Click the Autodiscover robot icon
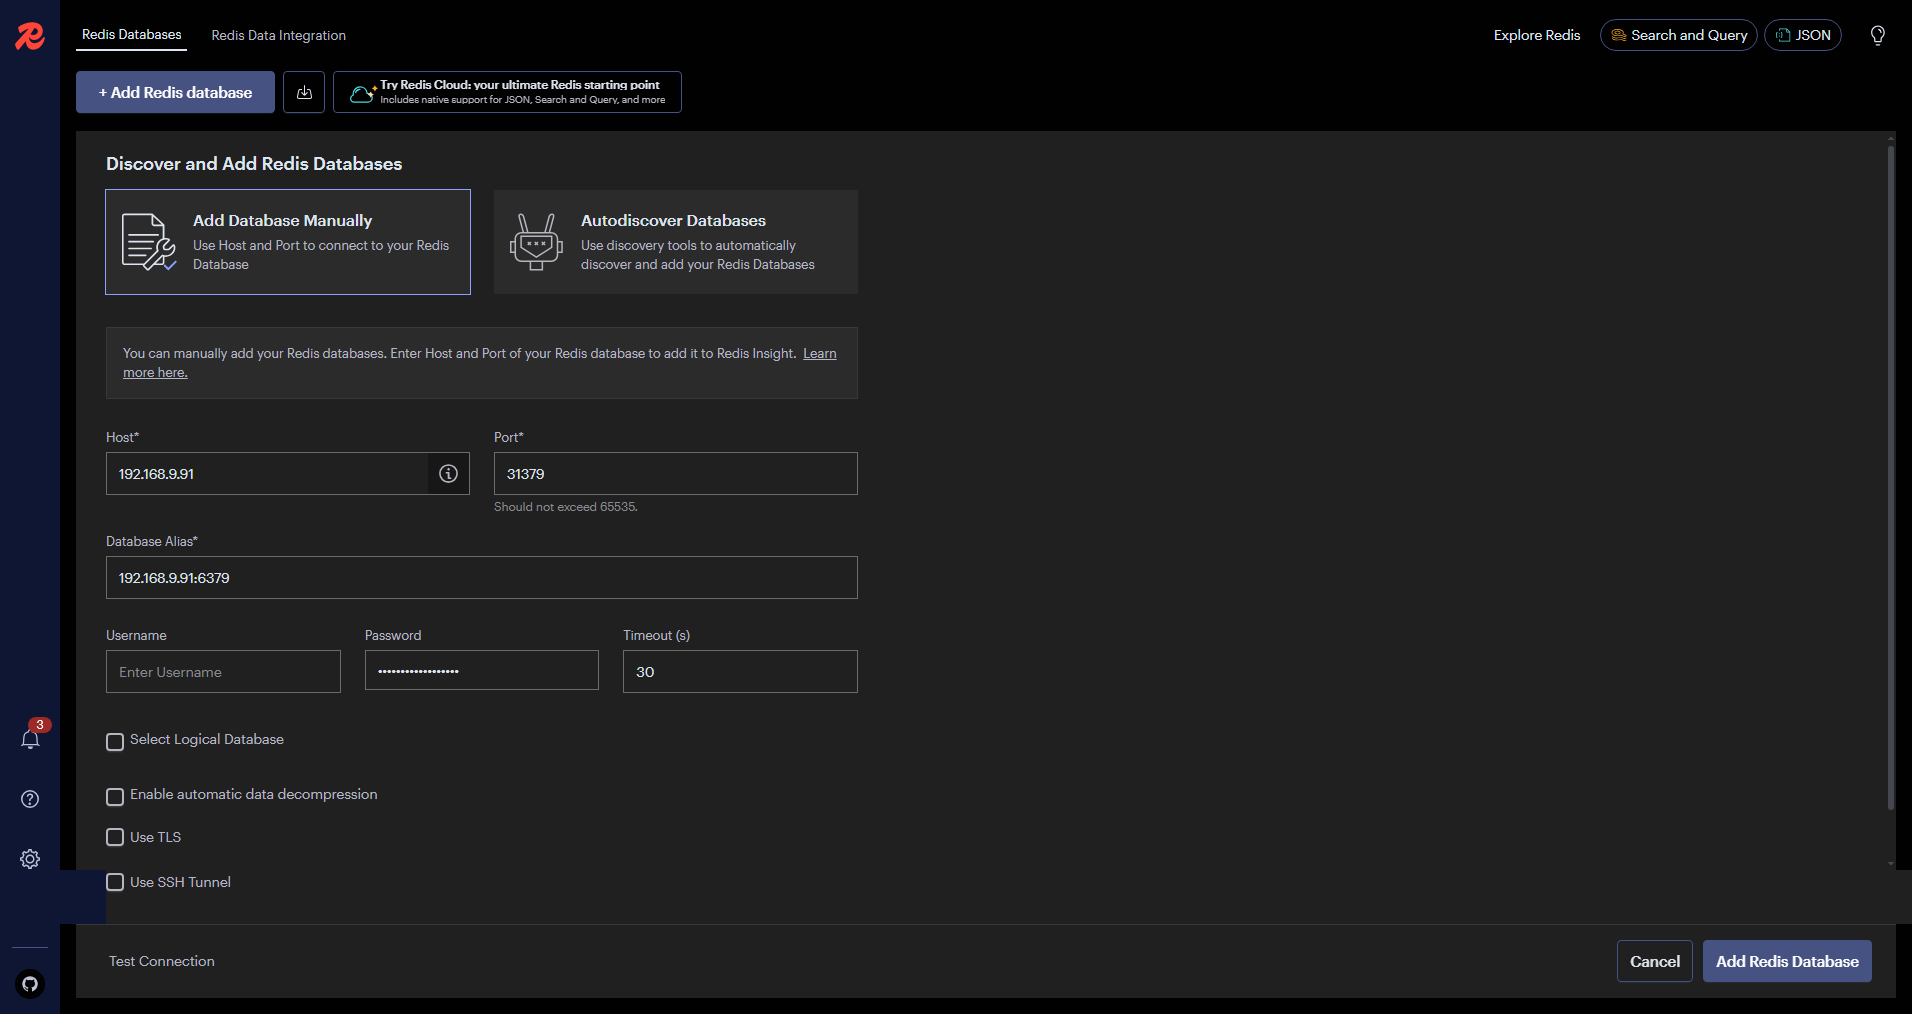 536,242
